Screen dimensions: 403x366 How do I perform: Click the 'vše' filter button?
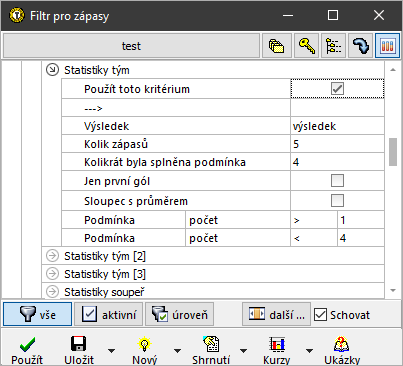(37, 314)
